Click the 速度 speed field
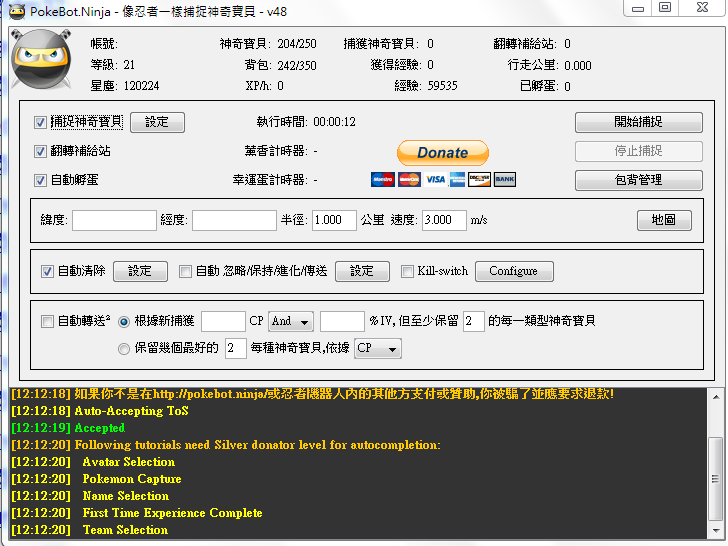 click(444, 220)
